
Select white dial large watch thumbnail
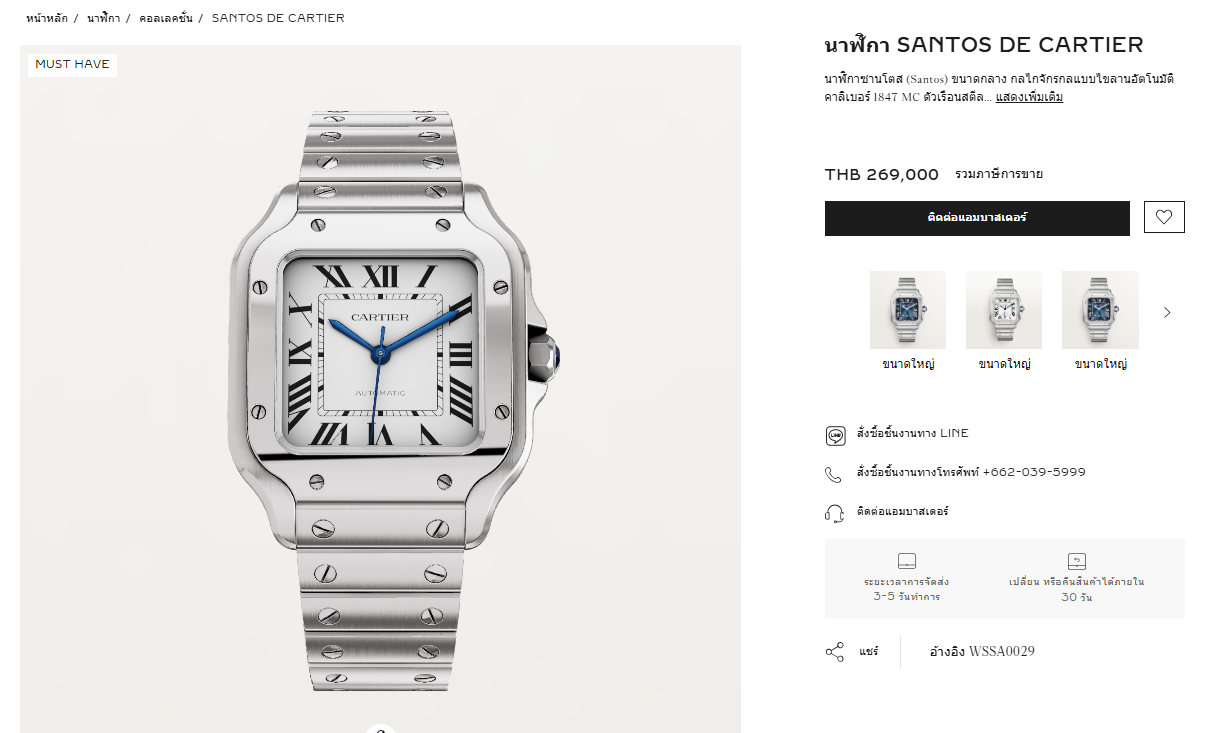1004,310
